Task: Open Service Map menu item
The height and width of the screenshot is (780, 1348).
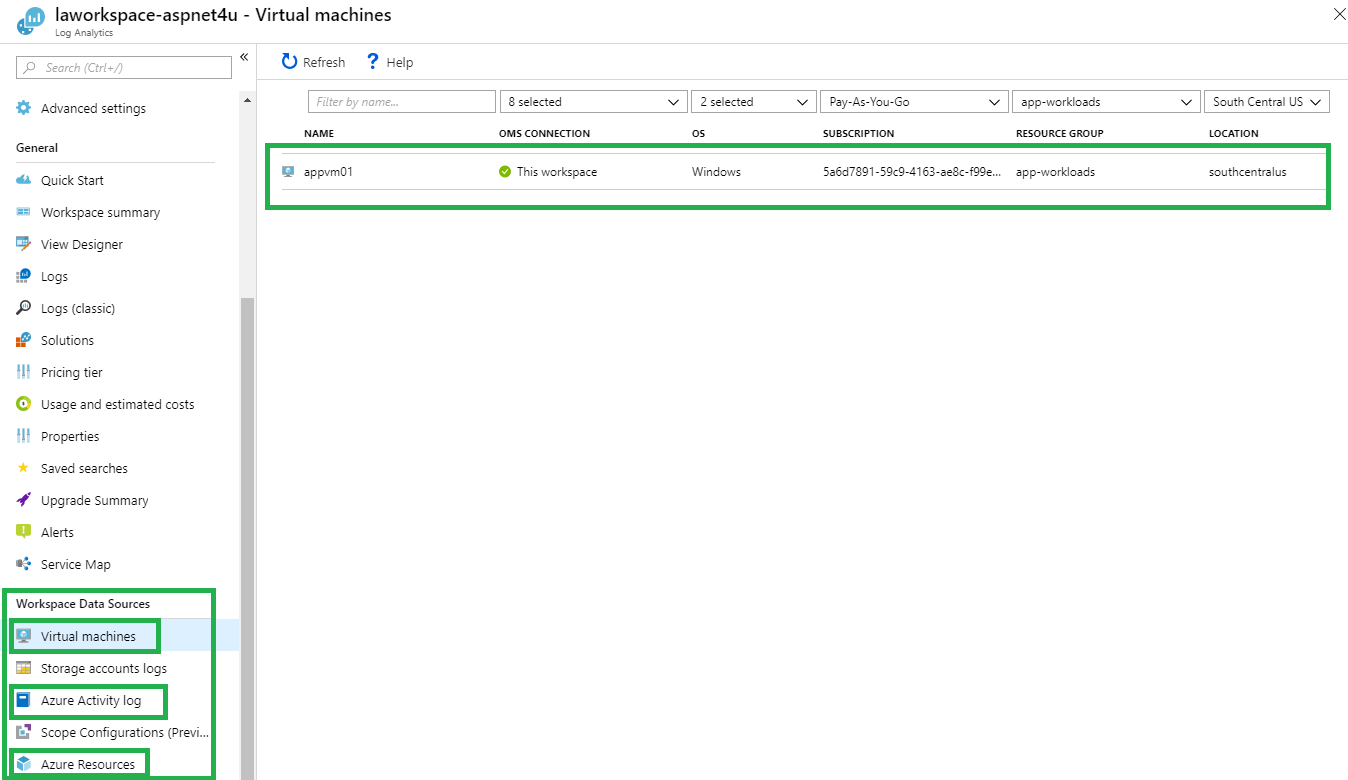Action: (75, 564)
